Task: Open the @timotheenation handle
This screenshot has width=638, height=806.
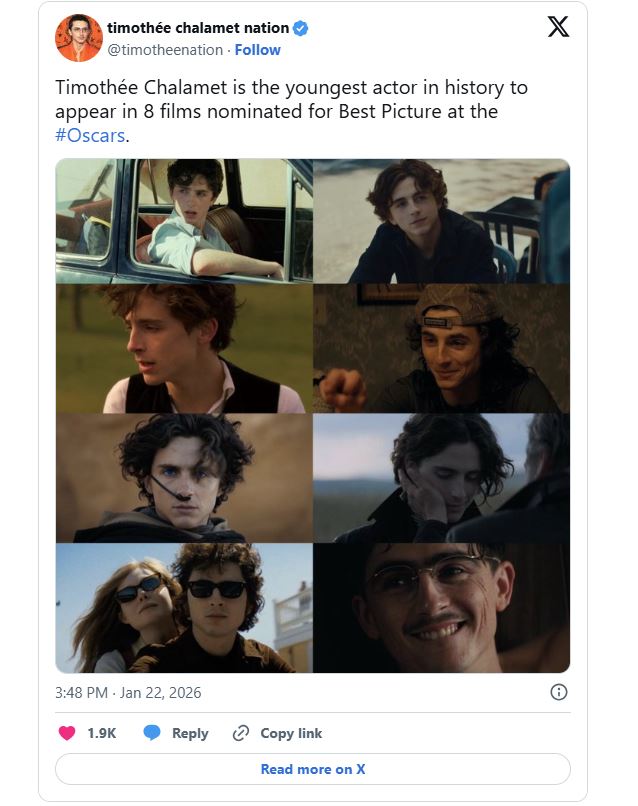Action: tap(165, 50)
